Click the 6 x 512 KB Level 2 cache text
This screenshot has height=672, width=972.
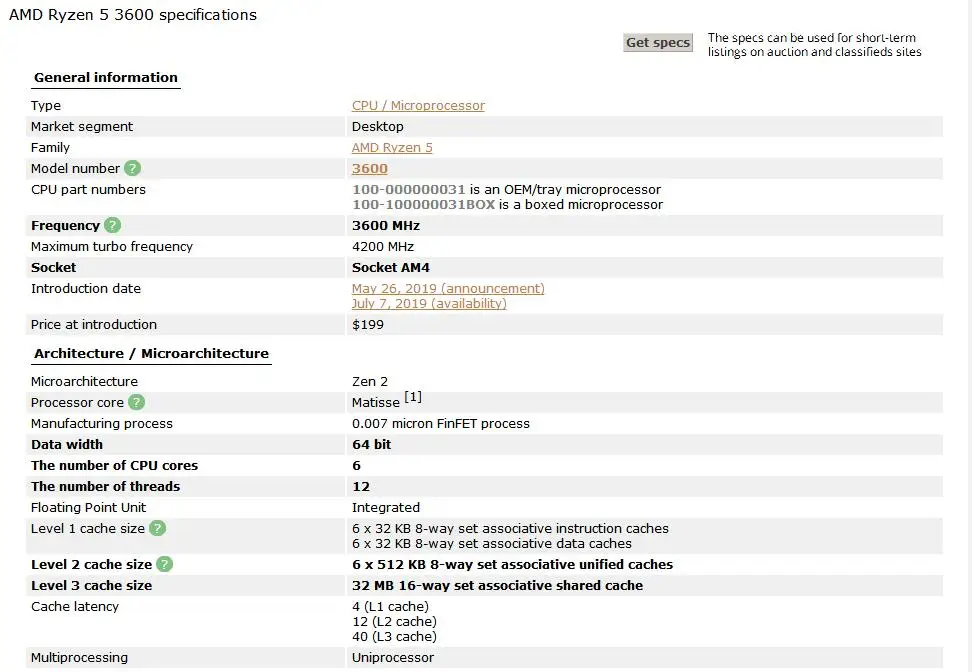click(x=512, y=564)
